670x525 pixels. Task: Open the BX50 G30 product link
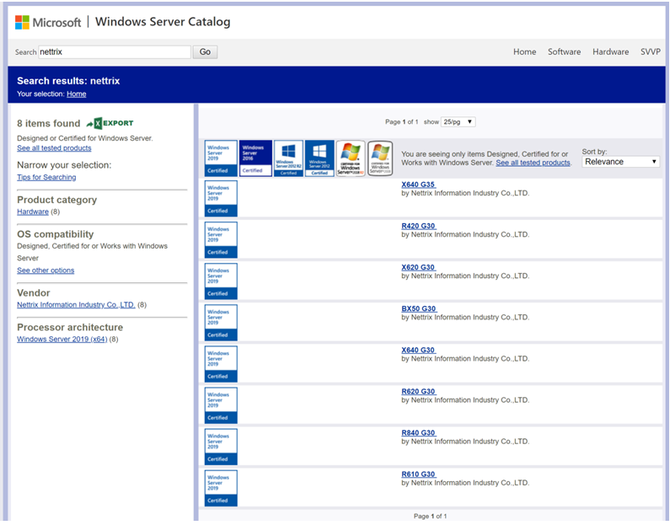coord(419,309)
